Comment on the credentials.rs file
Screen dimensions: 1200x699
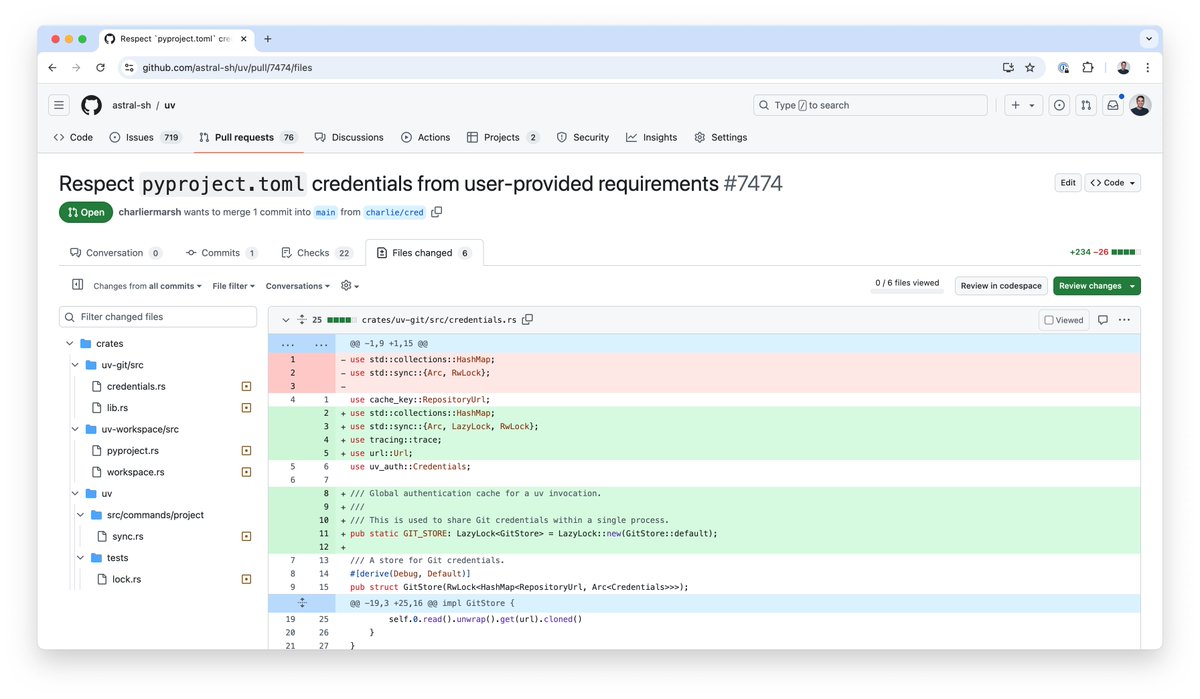point(1102,320)
